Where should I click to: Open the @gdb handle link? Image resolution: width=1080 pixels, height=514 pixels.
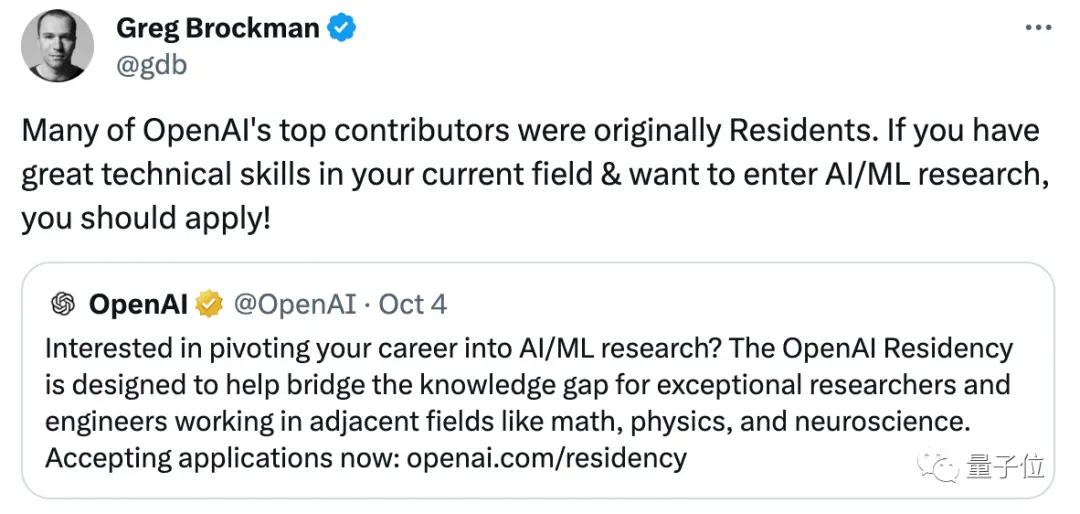152,65
